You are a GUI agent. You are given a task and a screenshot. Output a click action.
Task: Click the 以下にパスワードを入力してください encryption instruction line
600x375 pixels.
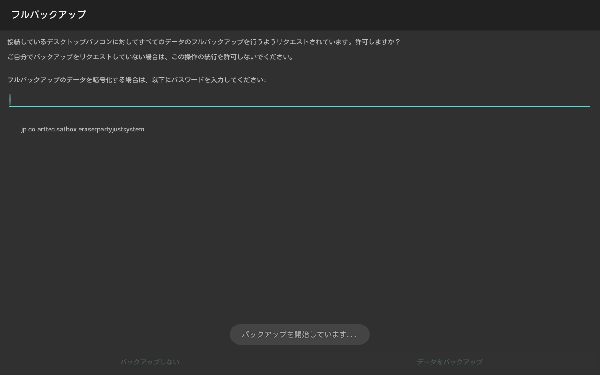137,80
